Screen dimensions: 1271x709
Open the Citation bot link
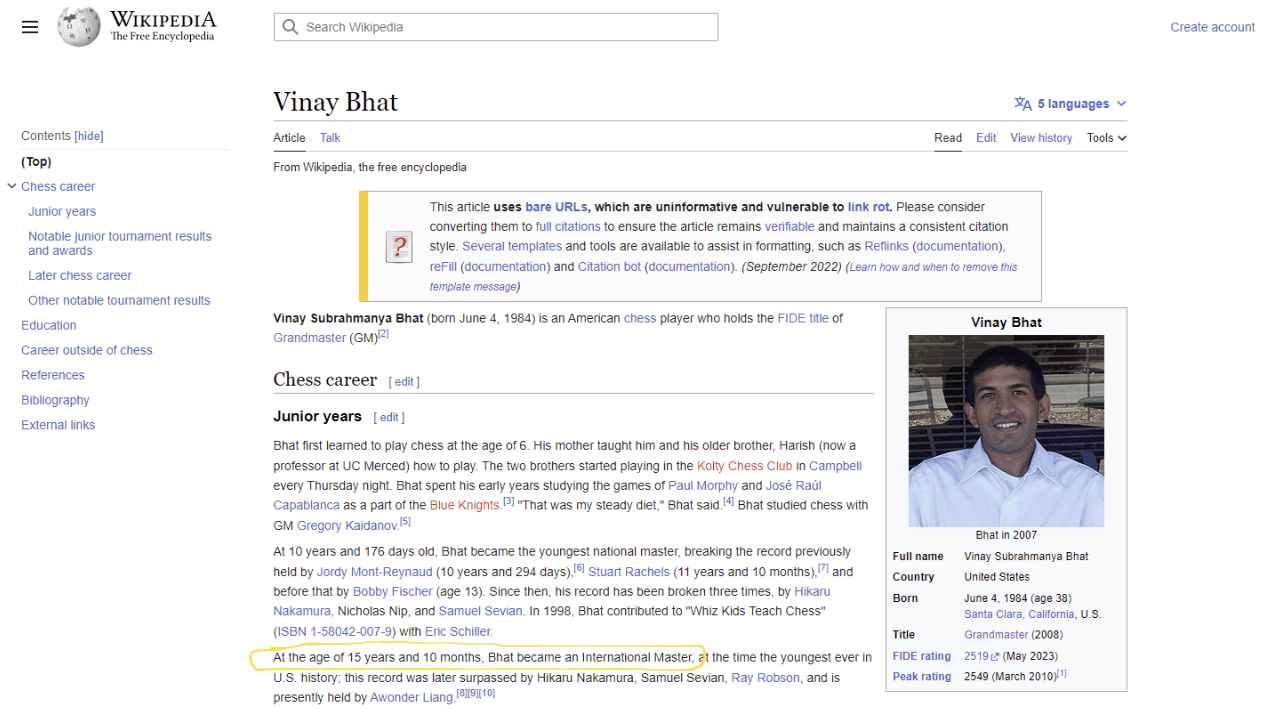click(609, 267)
